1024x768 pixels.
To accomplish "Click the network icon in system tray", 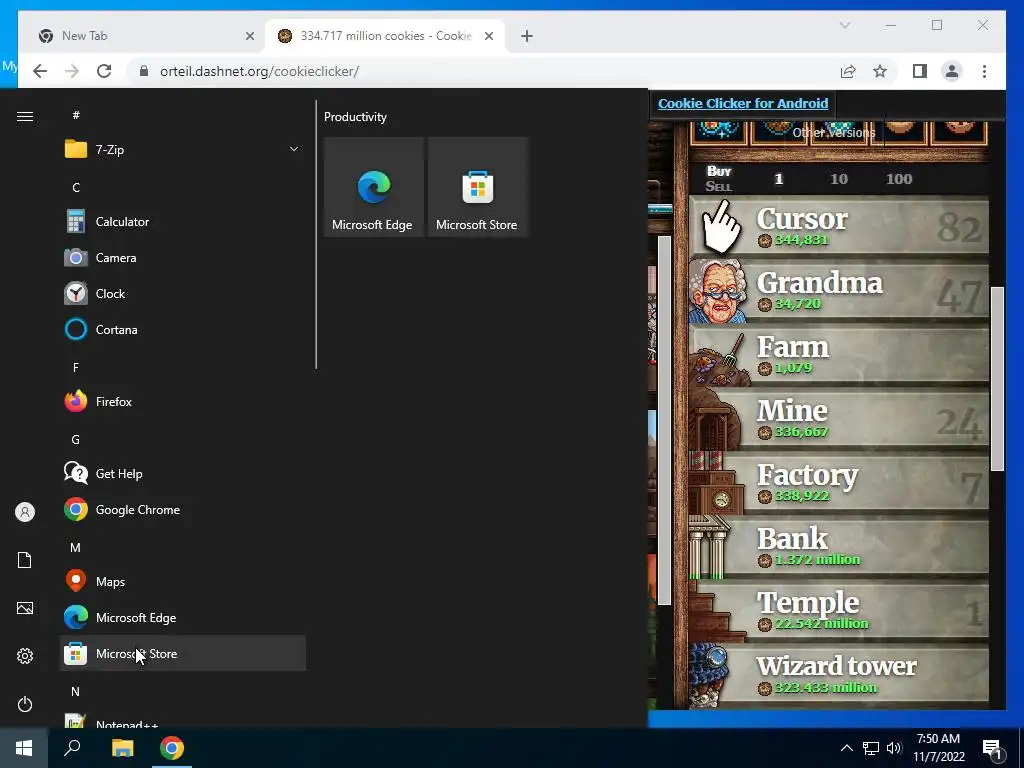I will pyautogui.click(x=871, y=748).
